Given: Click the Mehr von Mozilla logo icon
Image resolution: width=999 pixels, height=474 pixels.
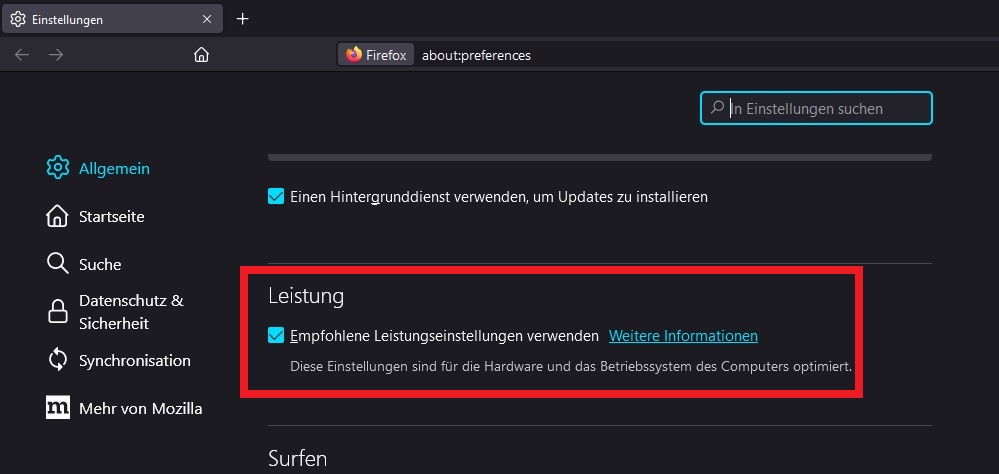Looking at the screenshot, I should click(x=58, y=408).
